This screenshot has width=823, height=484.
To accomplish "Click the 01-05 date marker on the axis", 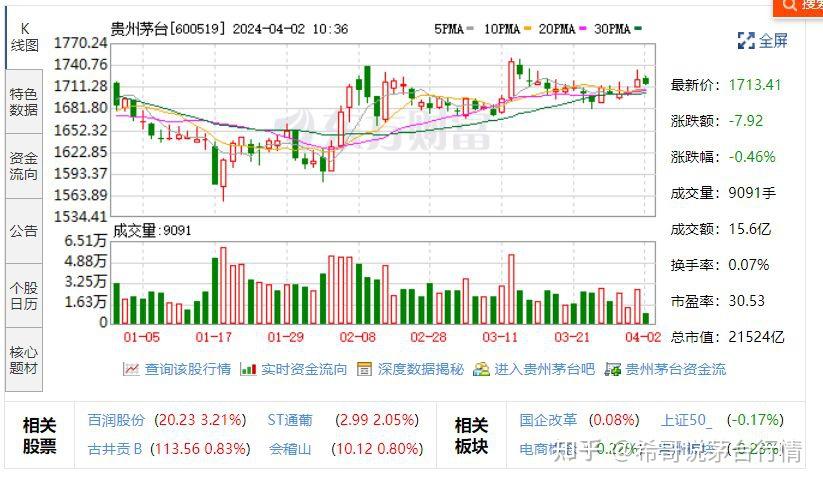I will point(141,337).
